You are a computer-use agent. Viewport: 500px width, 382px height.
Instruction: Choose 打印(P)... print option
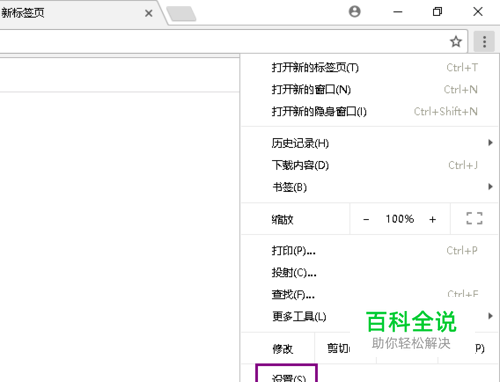(369, 250)
